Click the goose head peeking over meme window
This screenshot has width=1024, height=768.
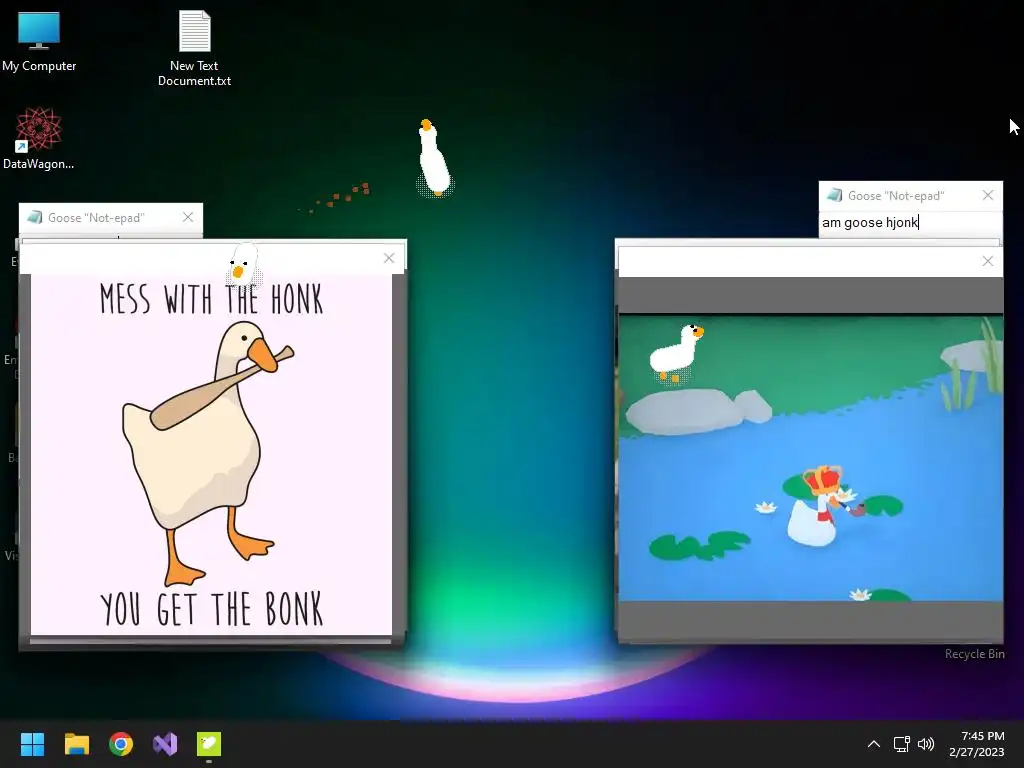[x=243, y=264]
